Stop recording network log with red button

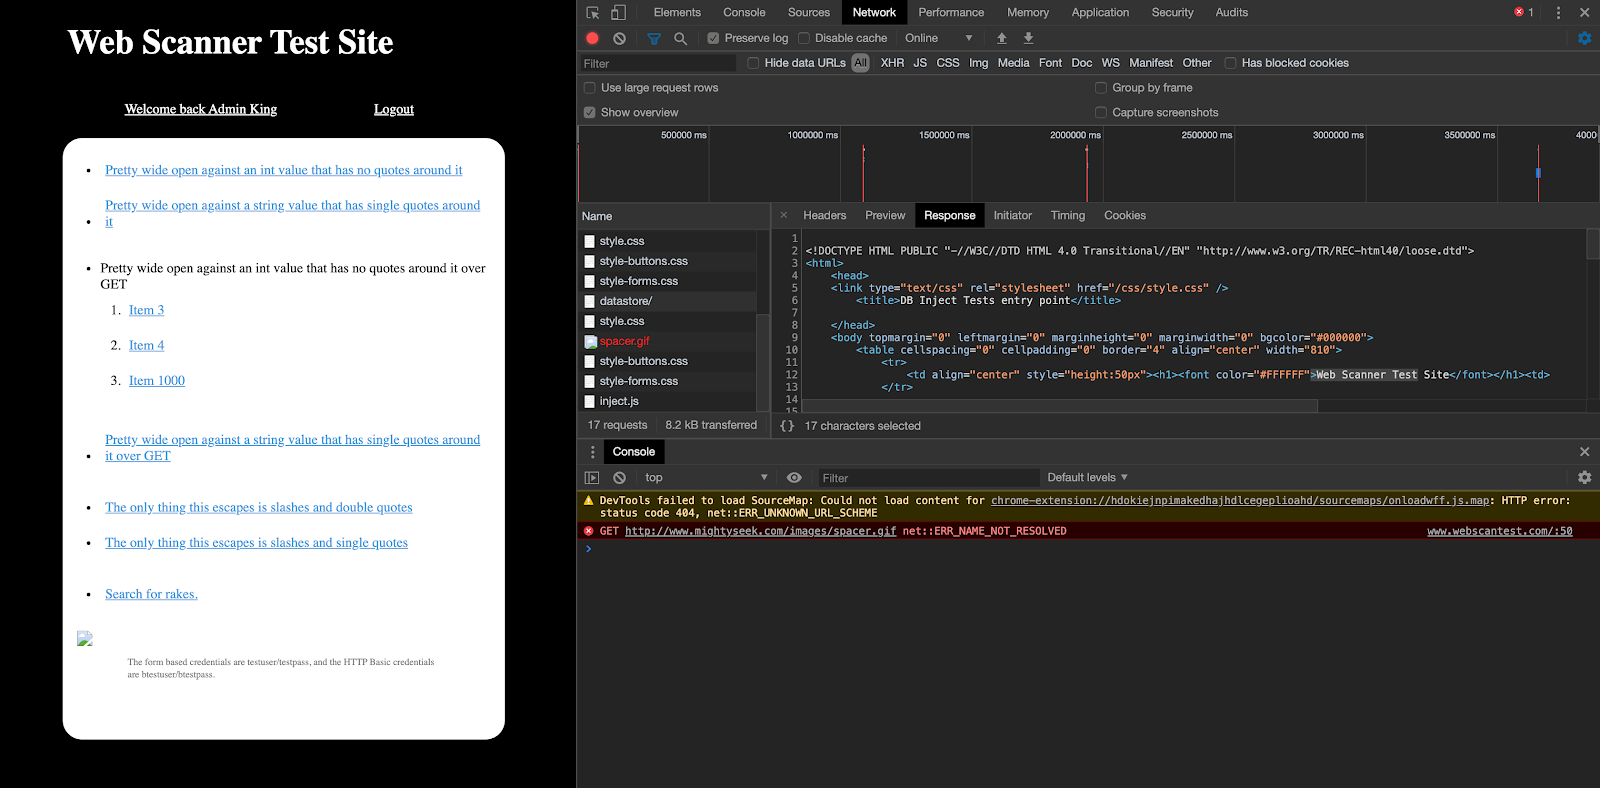coord(592,38)
